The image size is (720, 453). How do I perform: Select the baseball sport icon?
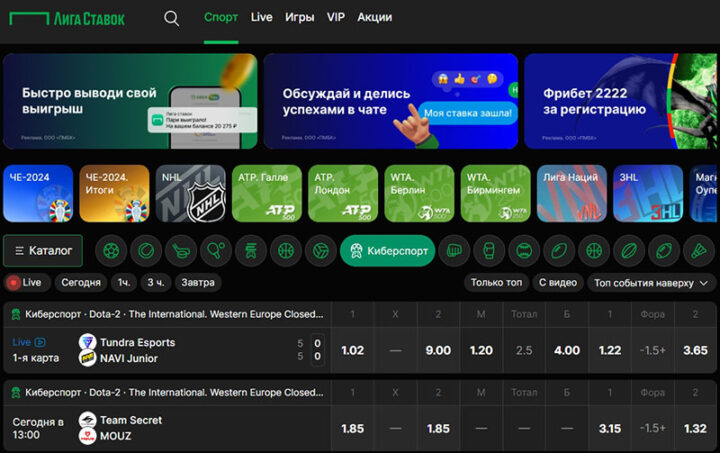pyautogui.click(x=524, y=251)
